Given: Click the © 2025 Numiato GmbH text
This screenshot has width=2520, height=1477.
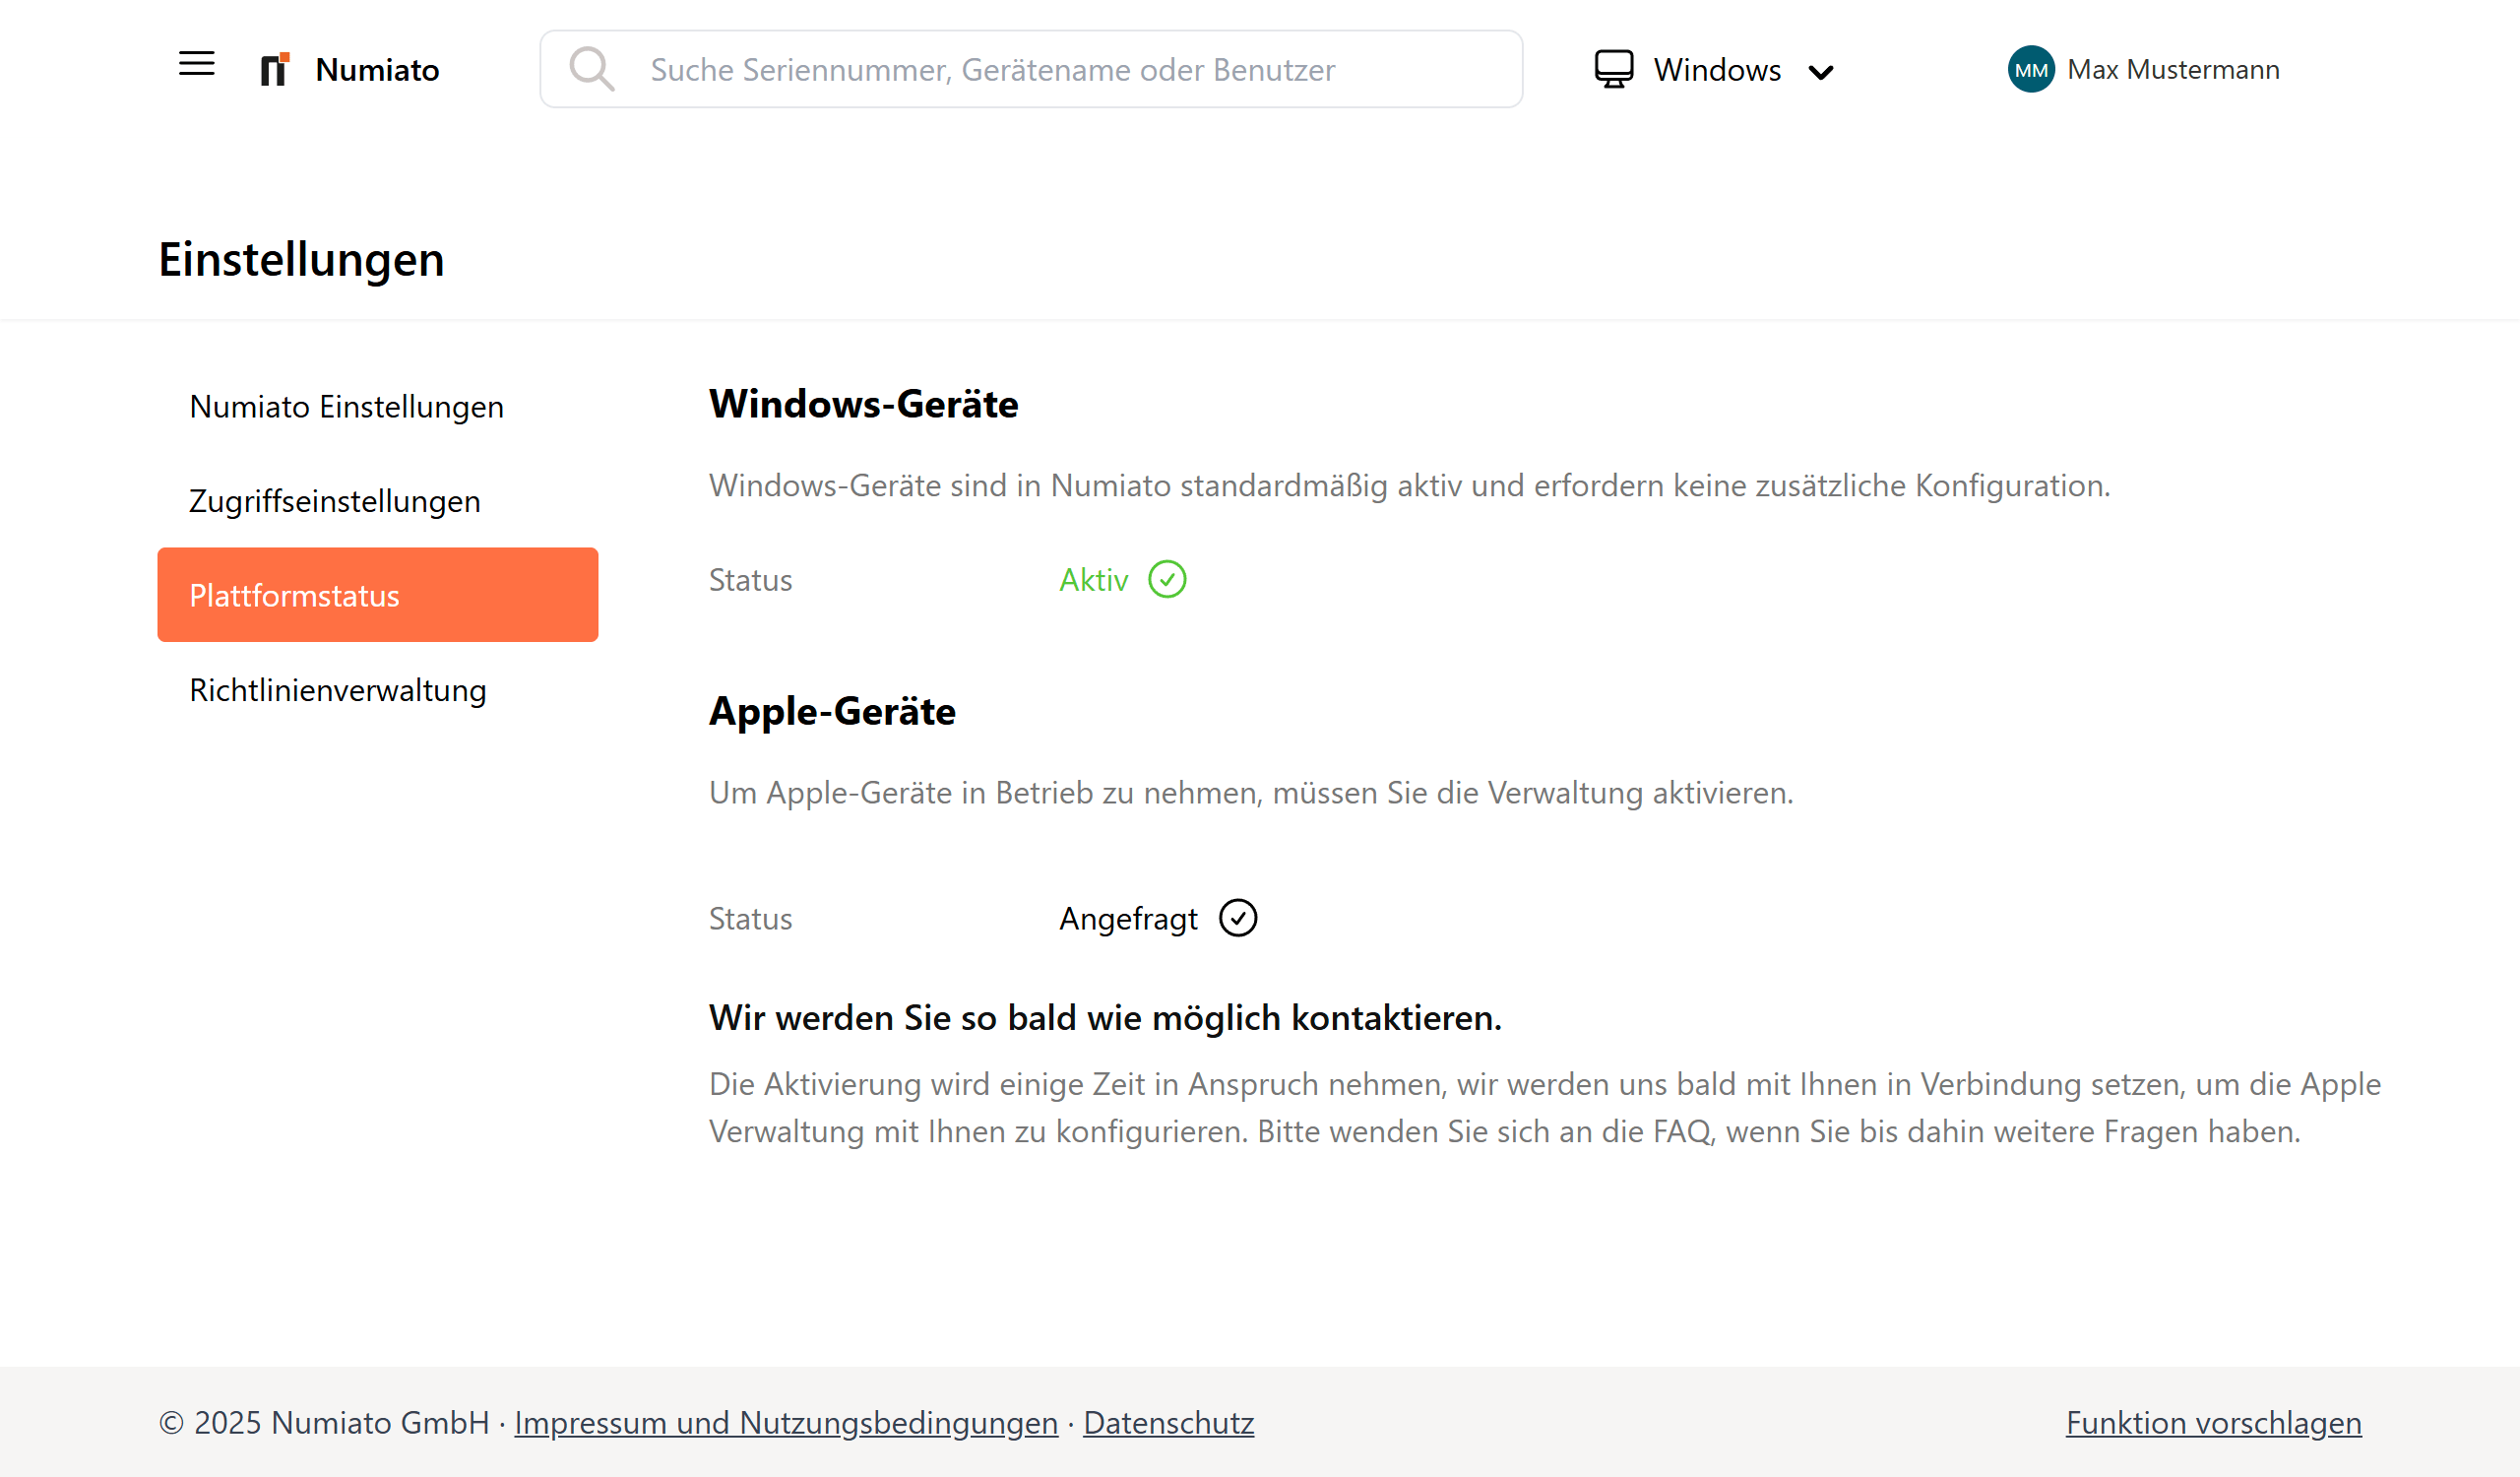Looking at the screenshot, I should (324, 1422).
